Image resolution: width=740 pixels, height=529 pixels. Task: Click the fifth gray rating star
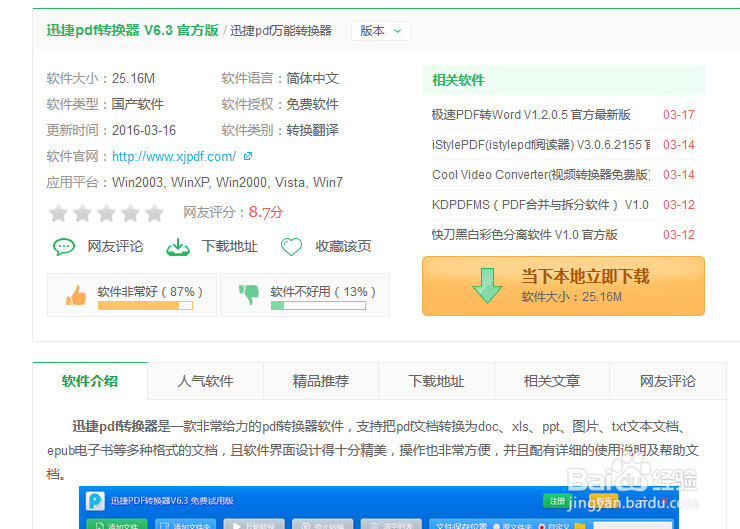pyautogui.click(x=154, y=213)
